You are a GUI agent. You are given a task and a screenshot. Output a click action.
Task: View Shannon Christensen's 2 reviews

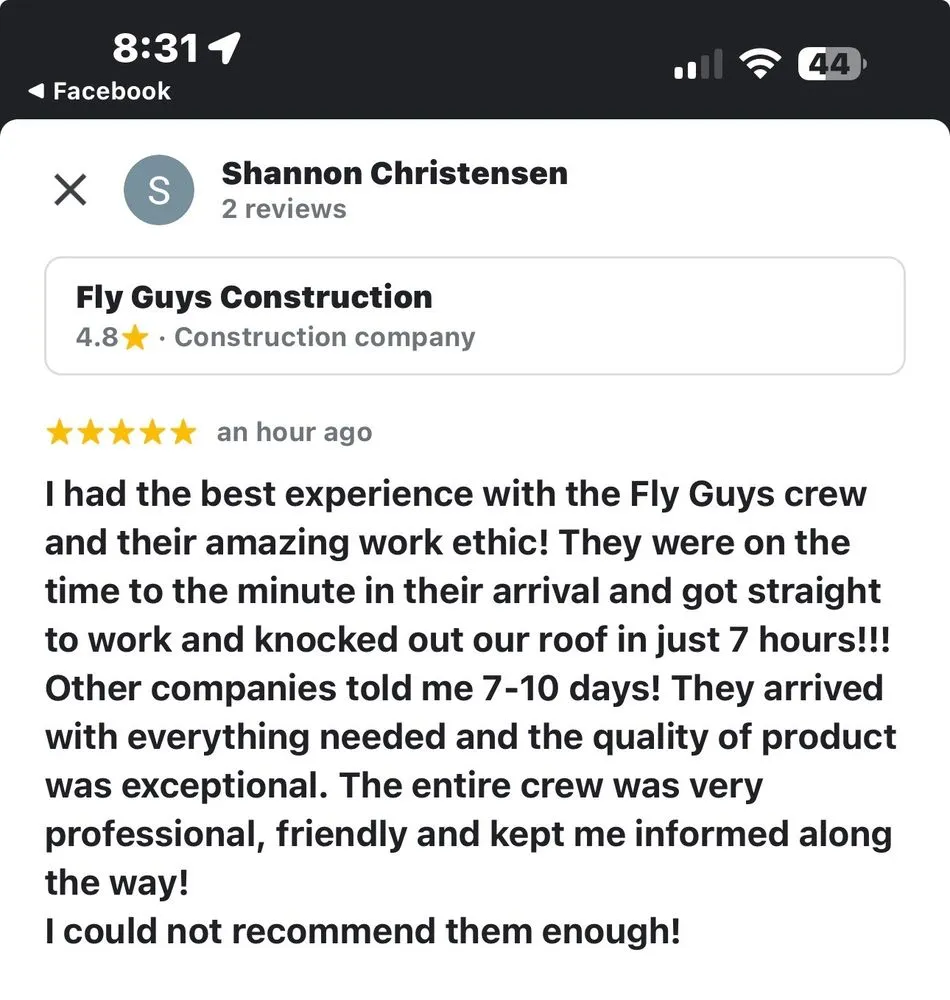[x=284, y=209]
